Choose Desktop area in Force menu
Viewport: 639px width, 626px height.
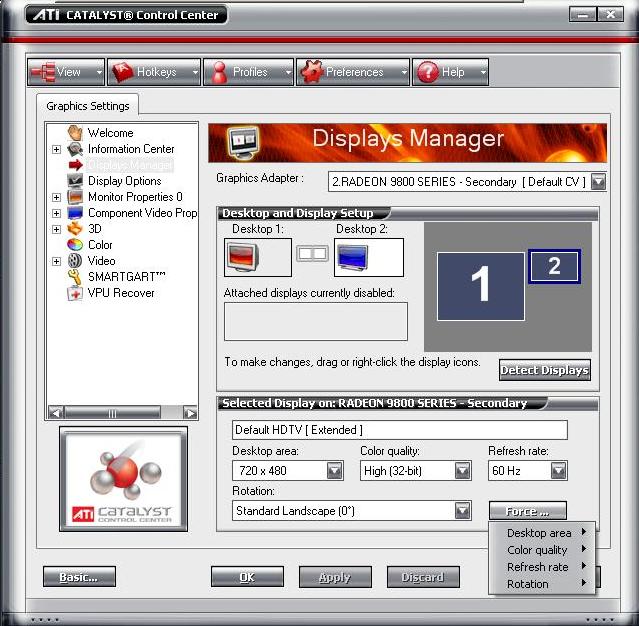542,533
